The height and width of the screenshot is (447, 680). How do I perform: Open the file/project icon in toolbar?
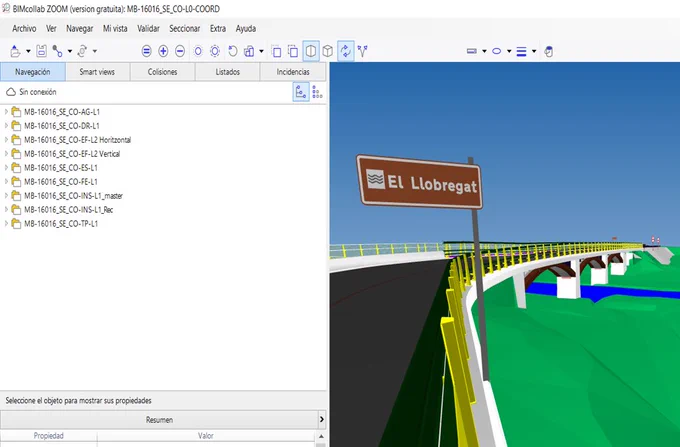point(15,51)
